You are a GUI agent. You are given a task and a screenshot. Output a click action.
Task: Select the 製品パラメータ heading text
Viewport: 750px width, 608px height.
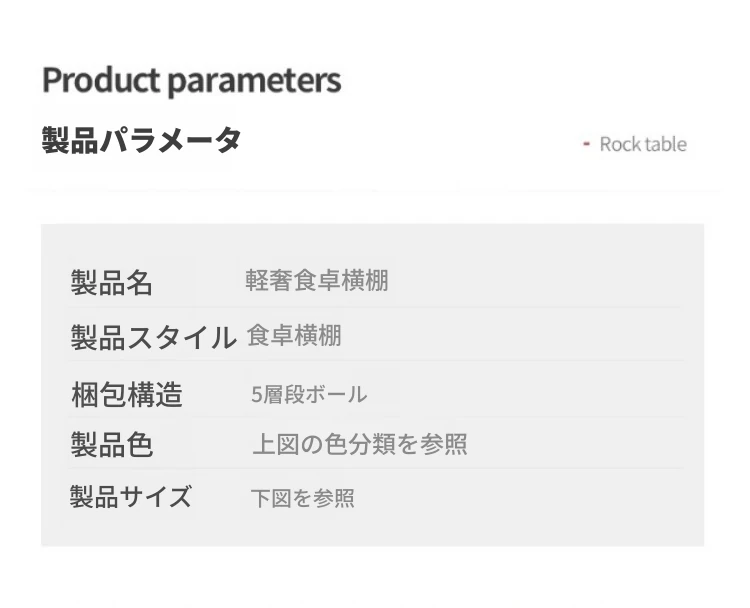[x=142, y=140]
